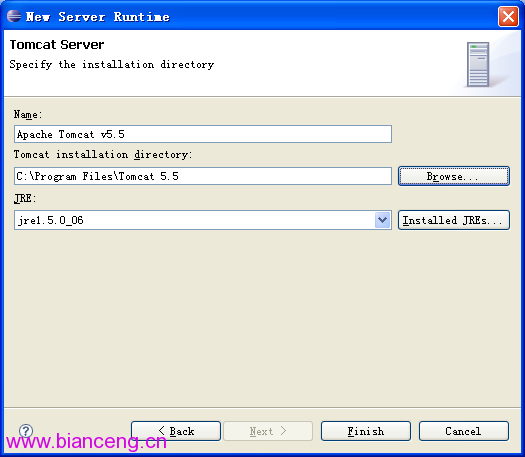Cancel the server runtime wizard
525x457 pixels.
pyautogui.click(x=464, y=431)
